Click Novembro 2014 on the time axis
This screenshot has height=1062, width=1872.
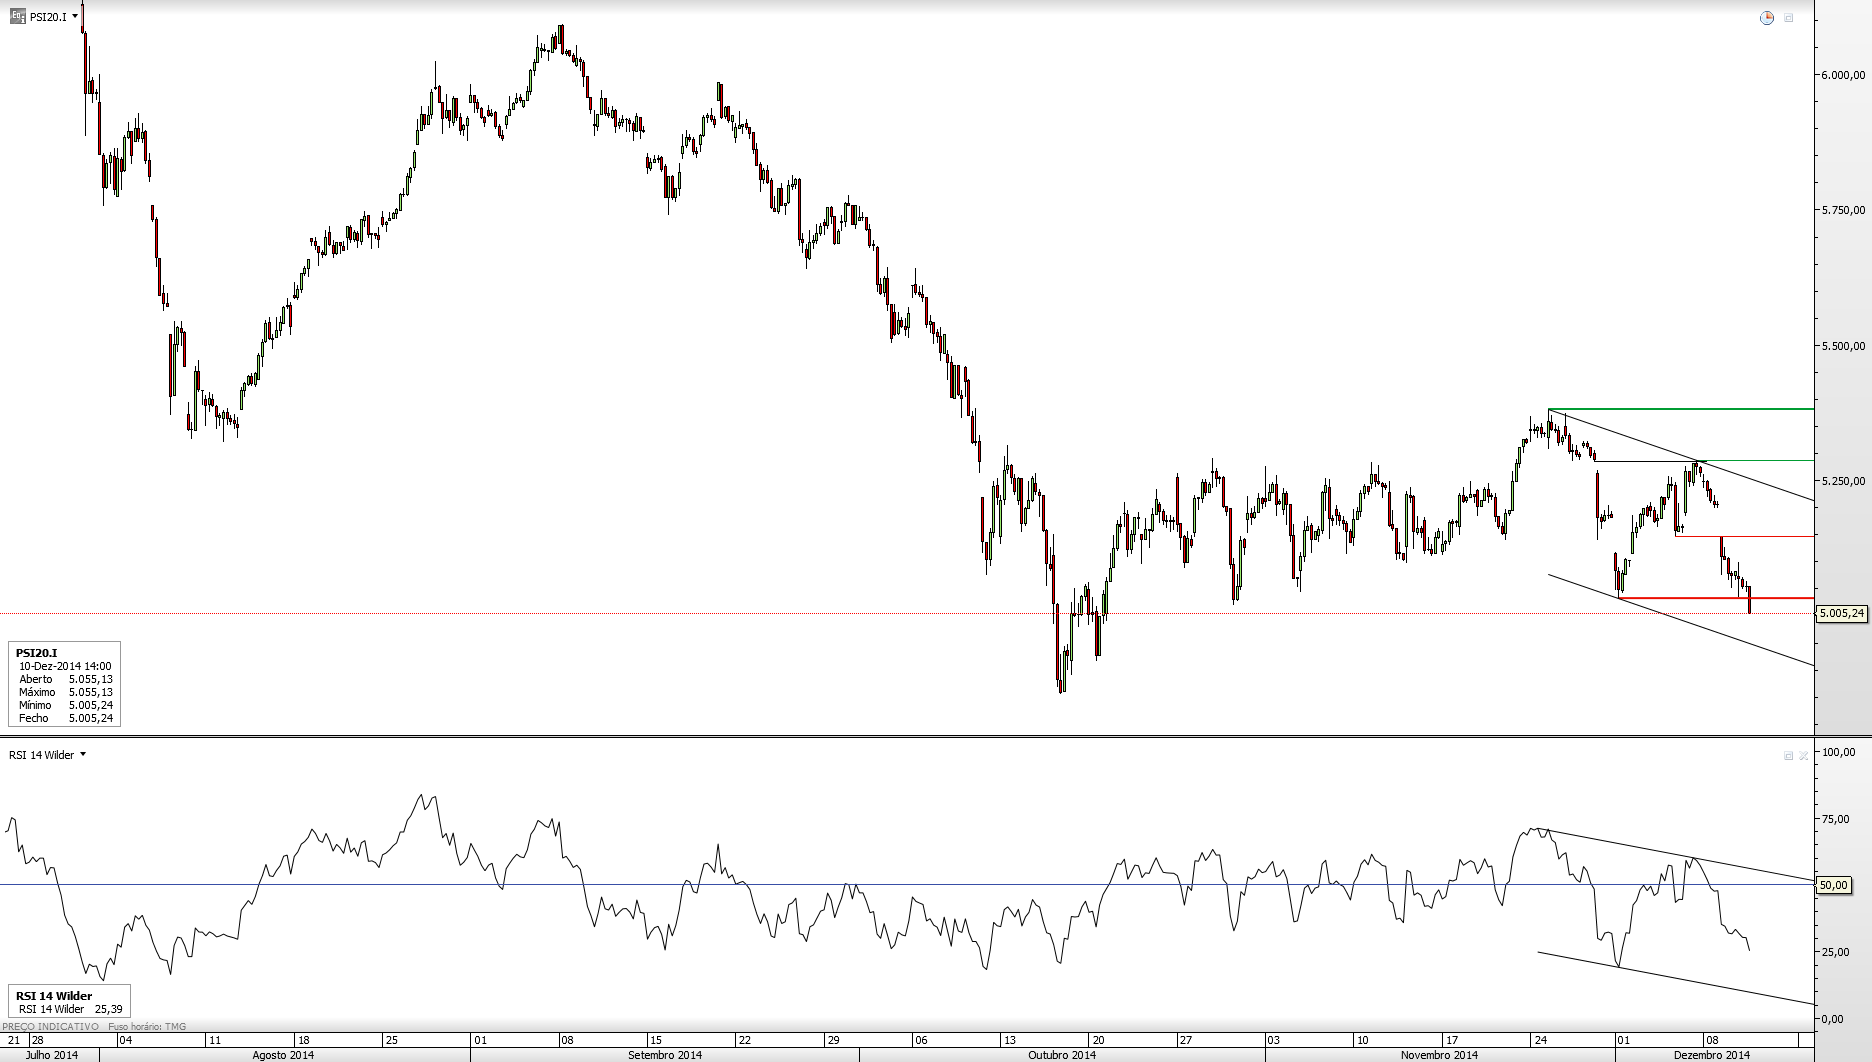tap(1439, 1055)
